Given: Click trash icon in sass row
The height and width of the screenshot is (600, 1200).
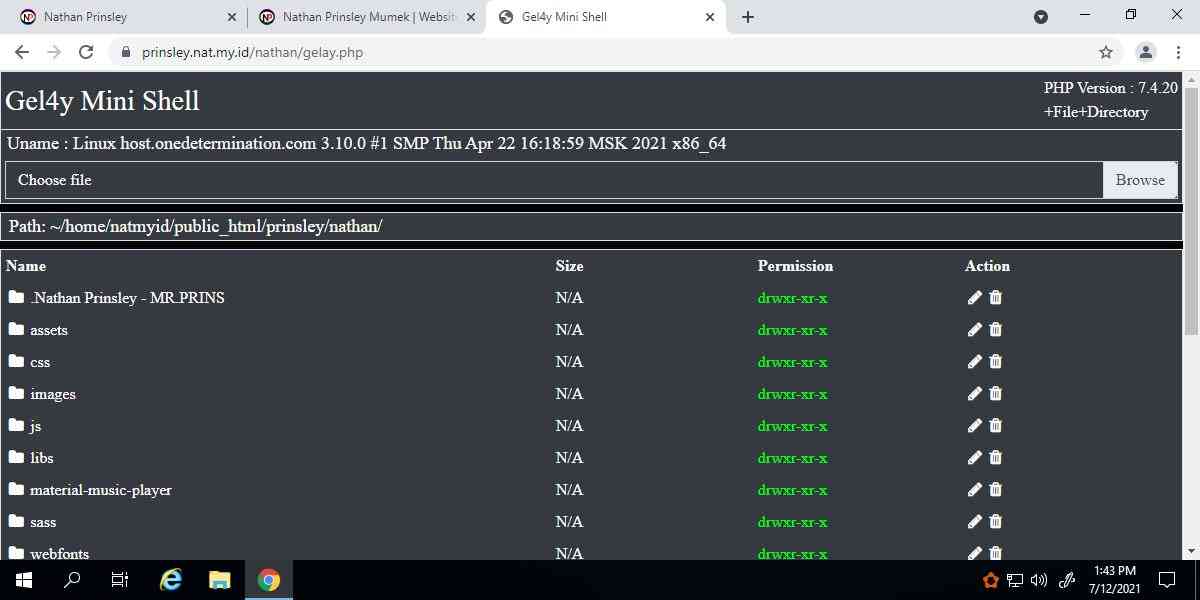Looking at the screenshot, I should pos(995,521).
